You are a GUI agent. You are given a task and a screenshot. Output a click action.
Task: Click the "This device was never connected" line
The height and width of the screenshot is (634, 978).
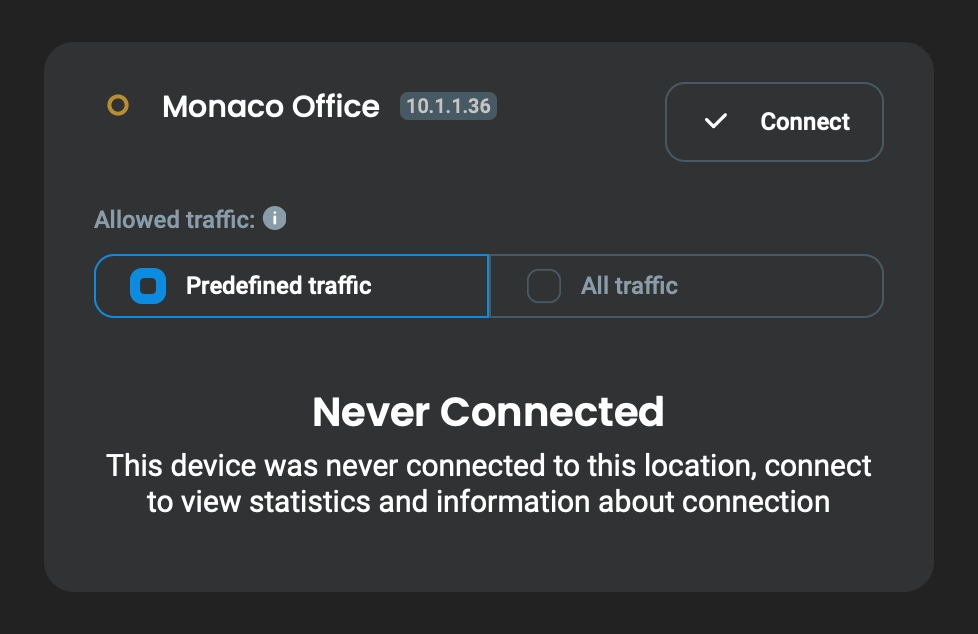pos(488,465)
